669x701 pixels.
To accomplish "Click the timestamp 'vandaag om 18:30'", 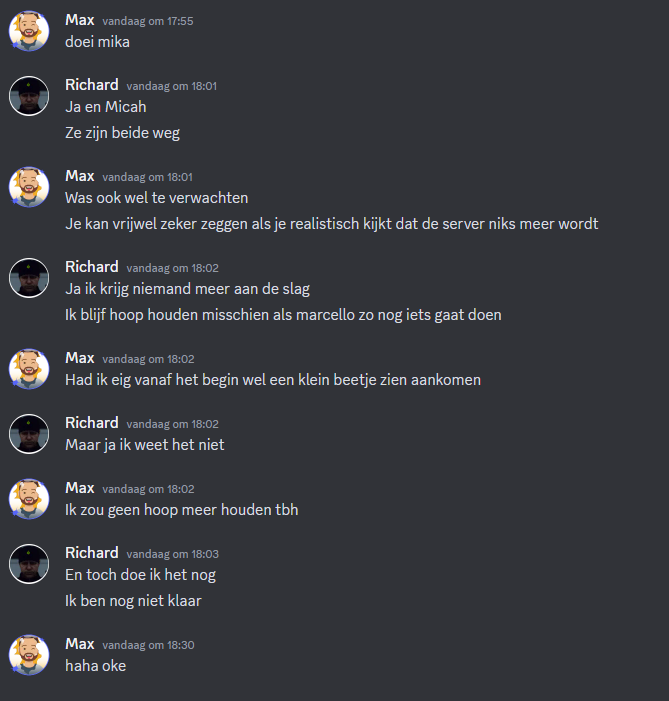I will [148, 645].
